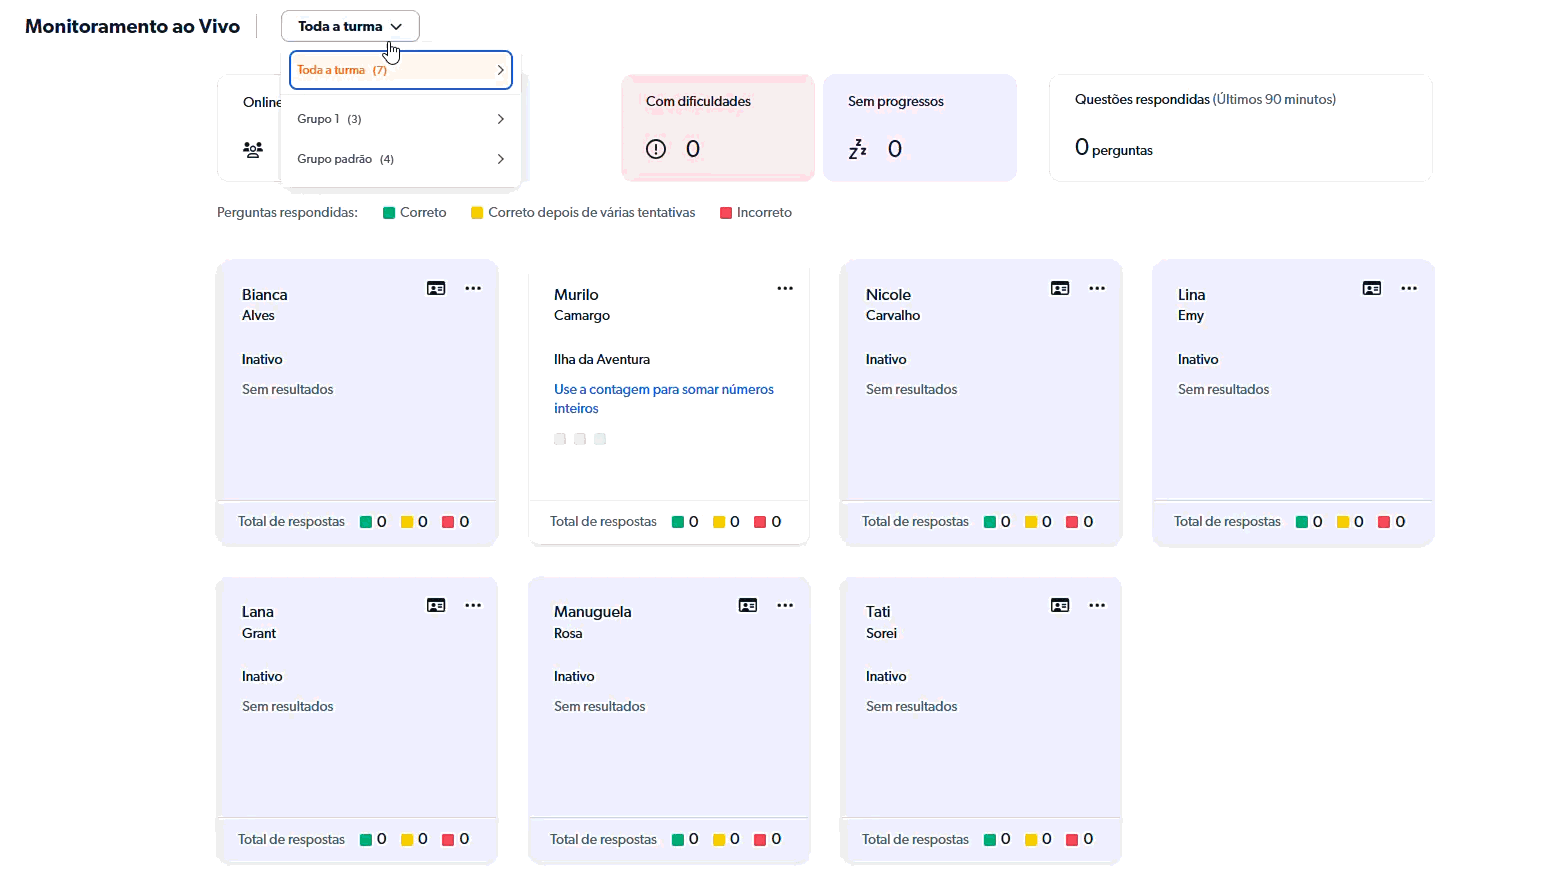Collapse the Toda a turma dropdown
Screen dimensions: 1550x886
(350, 27)
